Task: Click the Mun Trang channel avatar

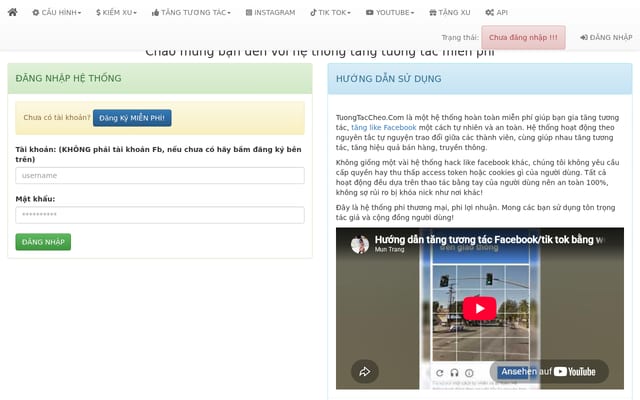Action: coord(360,244)
